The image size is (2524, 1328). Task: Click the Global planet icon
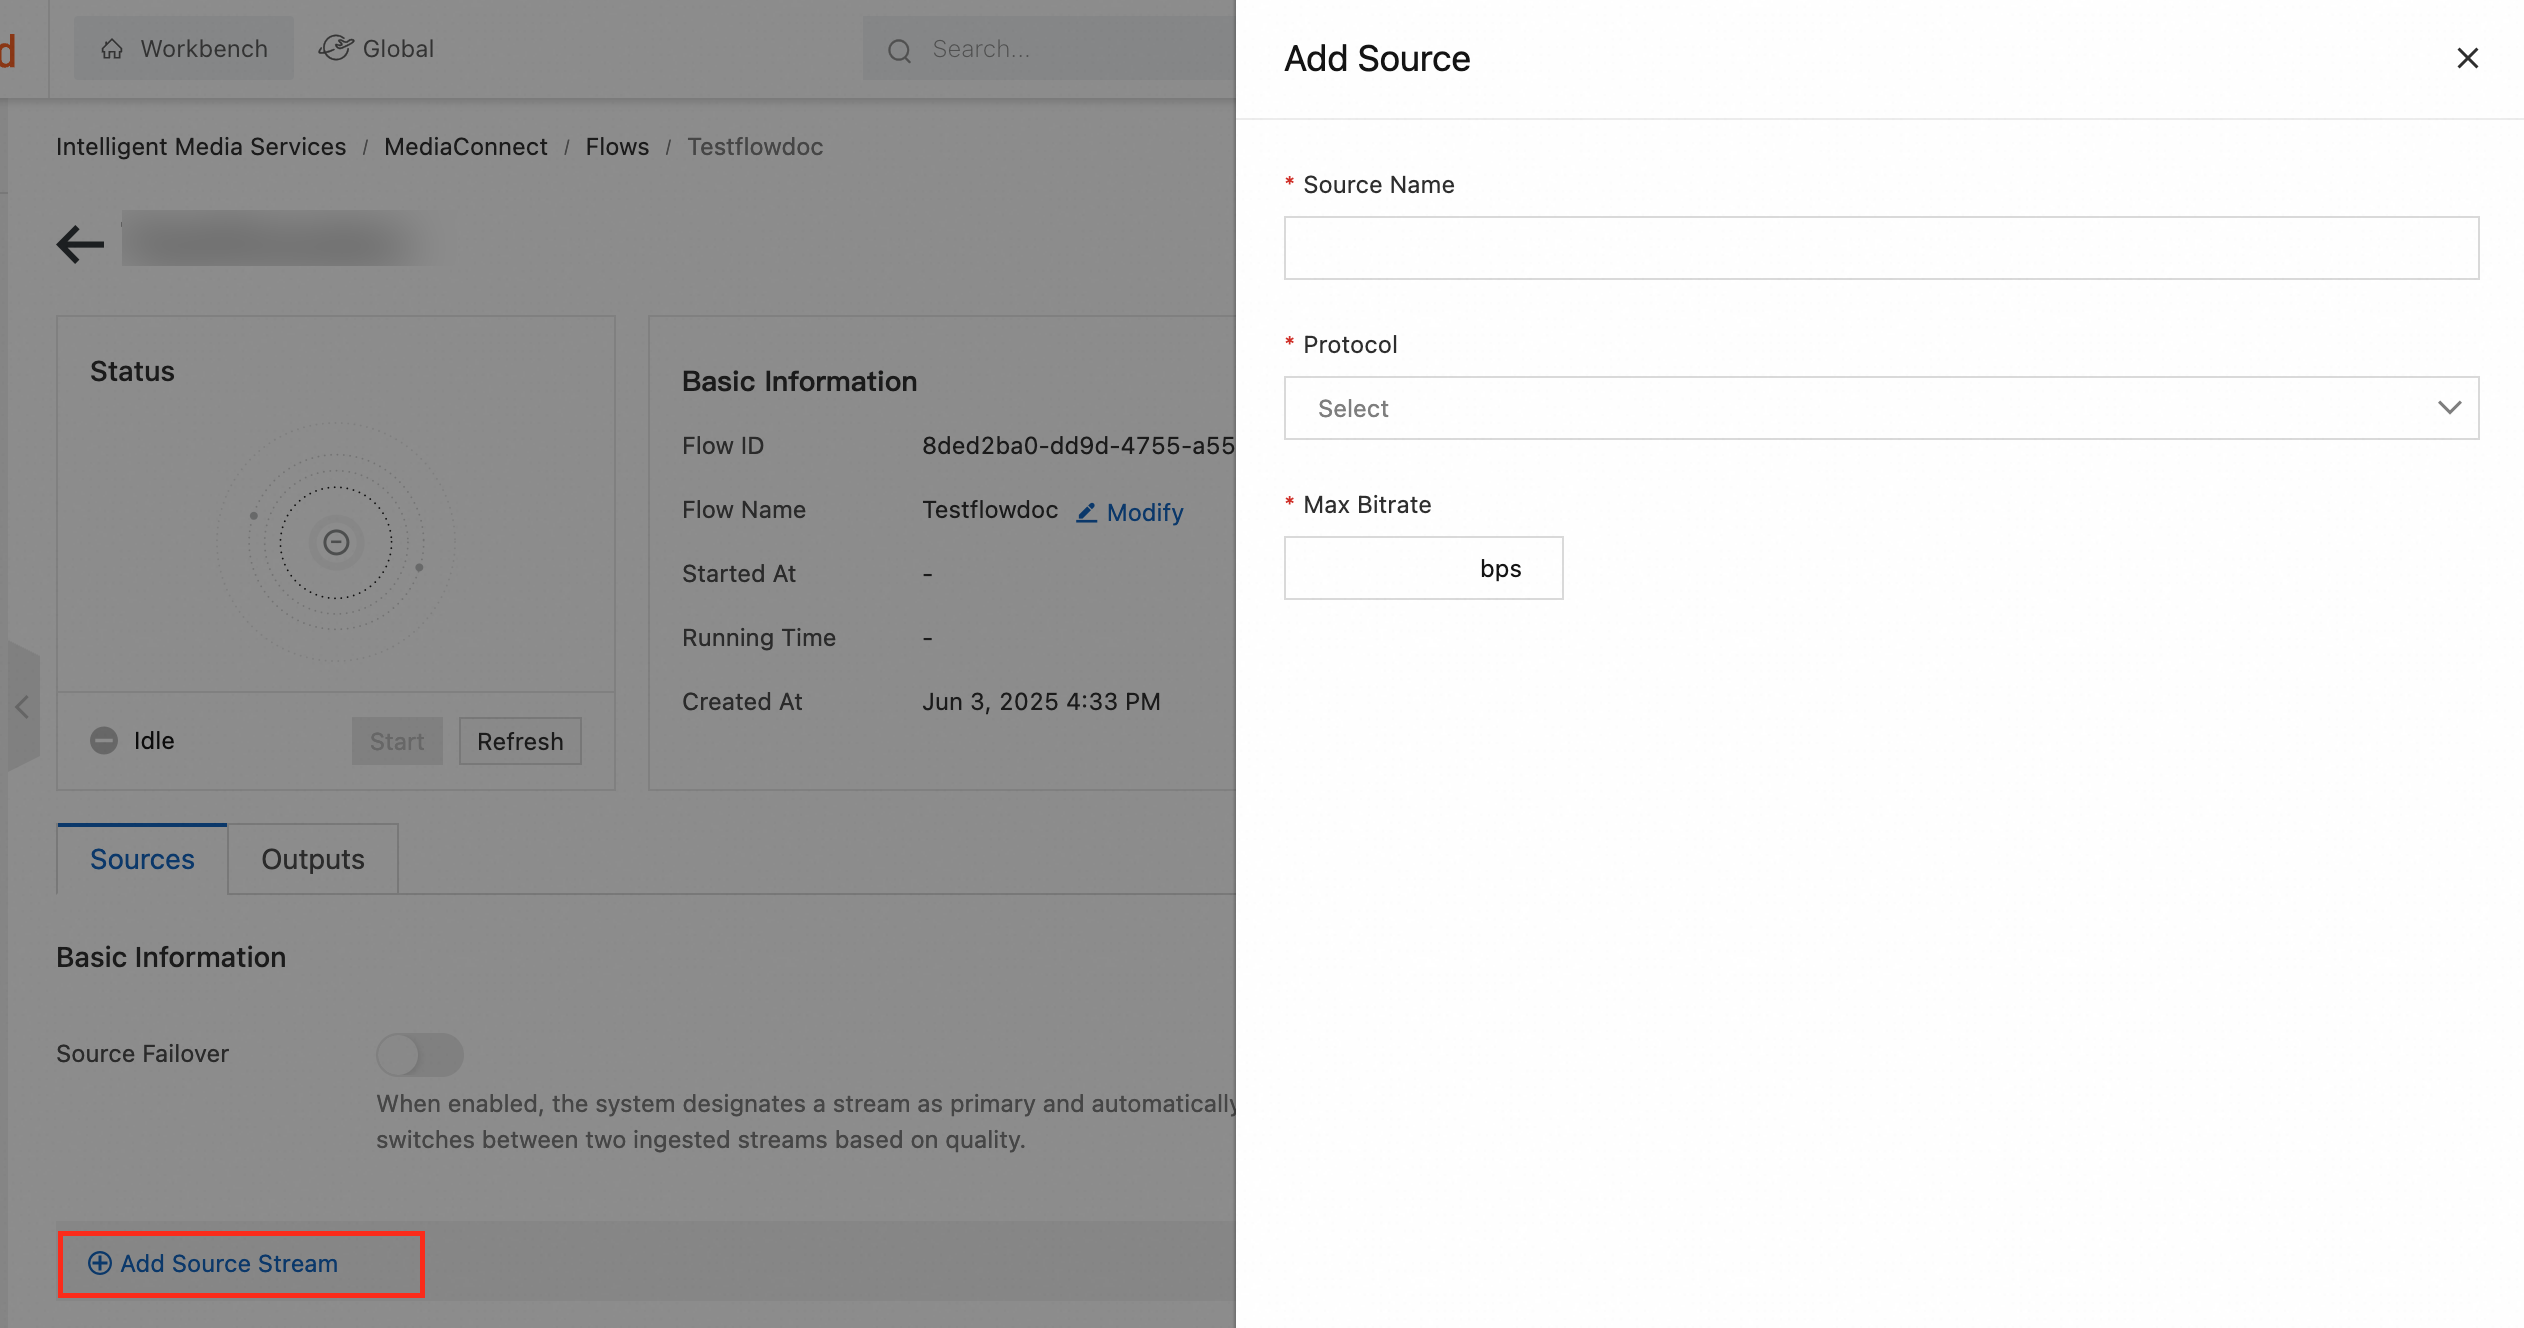336,48
